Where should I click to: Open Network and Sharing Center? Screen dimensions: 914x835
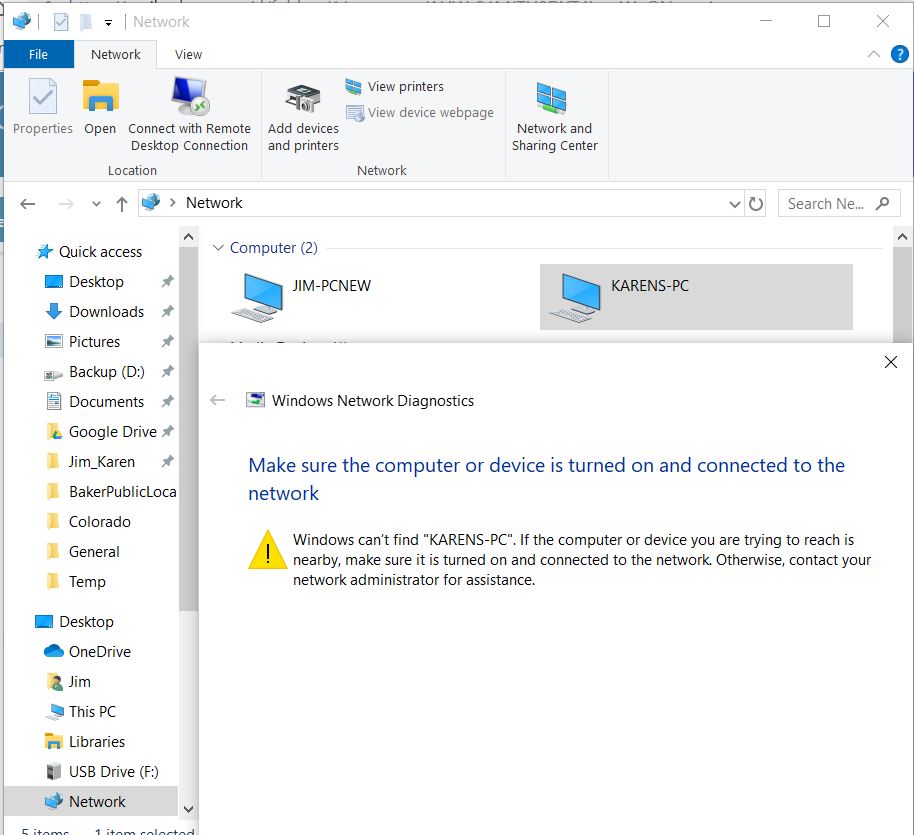pos(554,117)
